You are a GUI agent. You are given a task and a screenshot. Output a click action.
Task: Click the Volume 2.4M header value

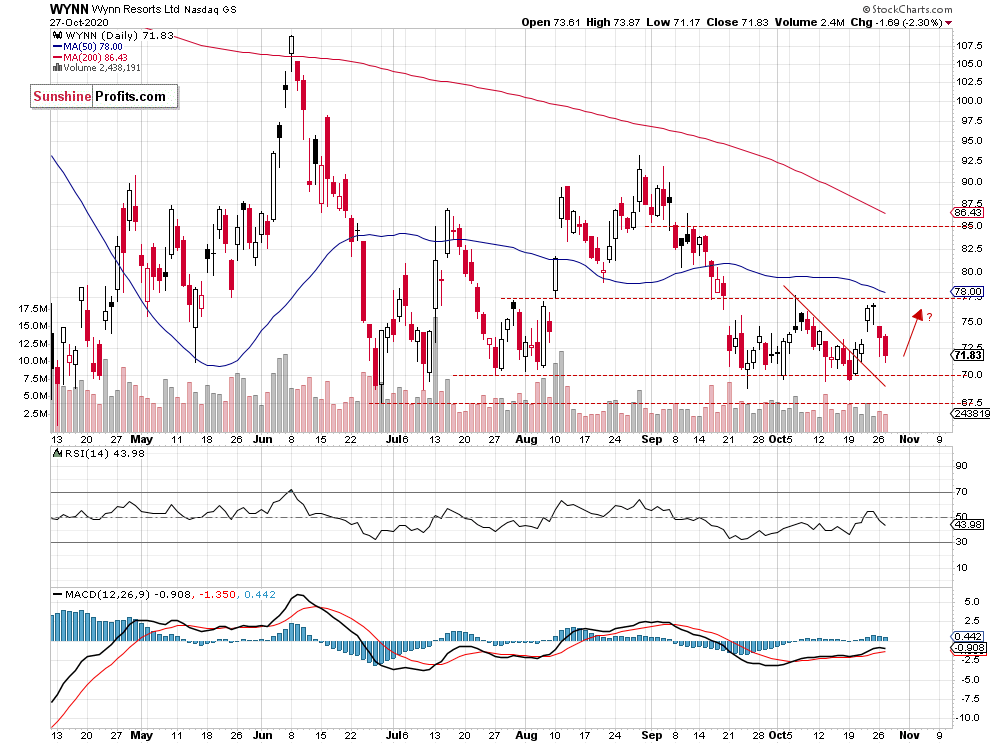(809, 22)
